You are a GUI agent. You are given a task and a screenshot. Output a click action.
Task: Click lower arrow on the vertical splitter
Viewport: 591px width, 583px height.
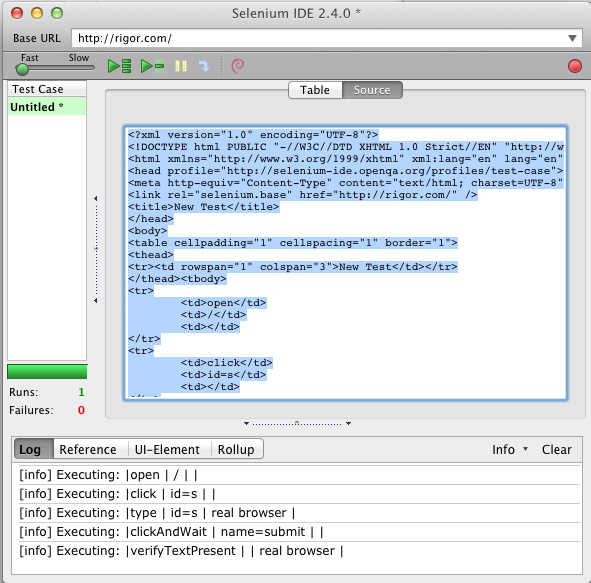point(96,301)
